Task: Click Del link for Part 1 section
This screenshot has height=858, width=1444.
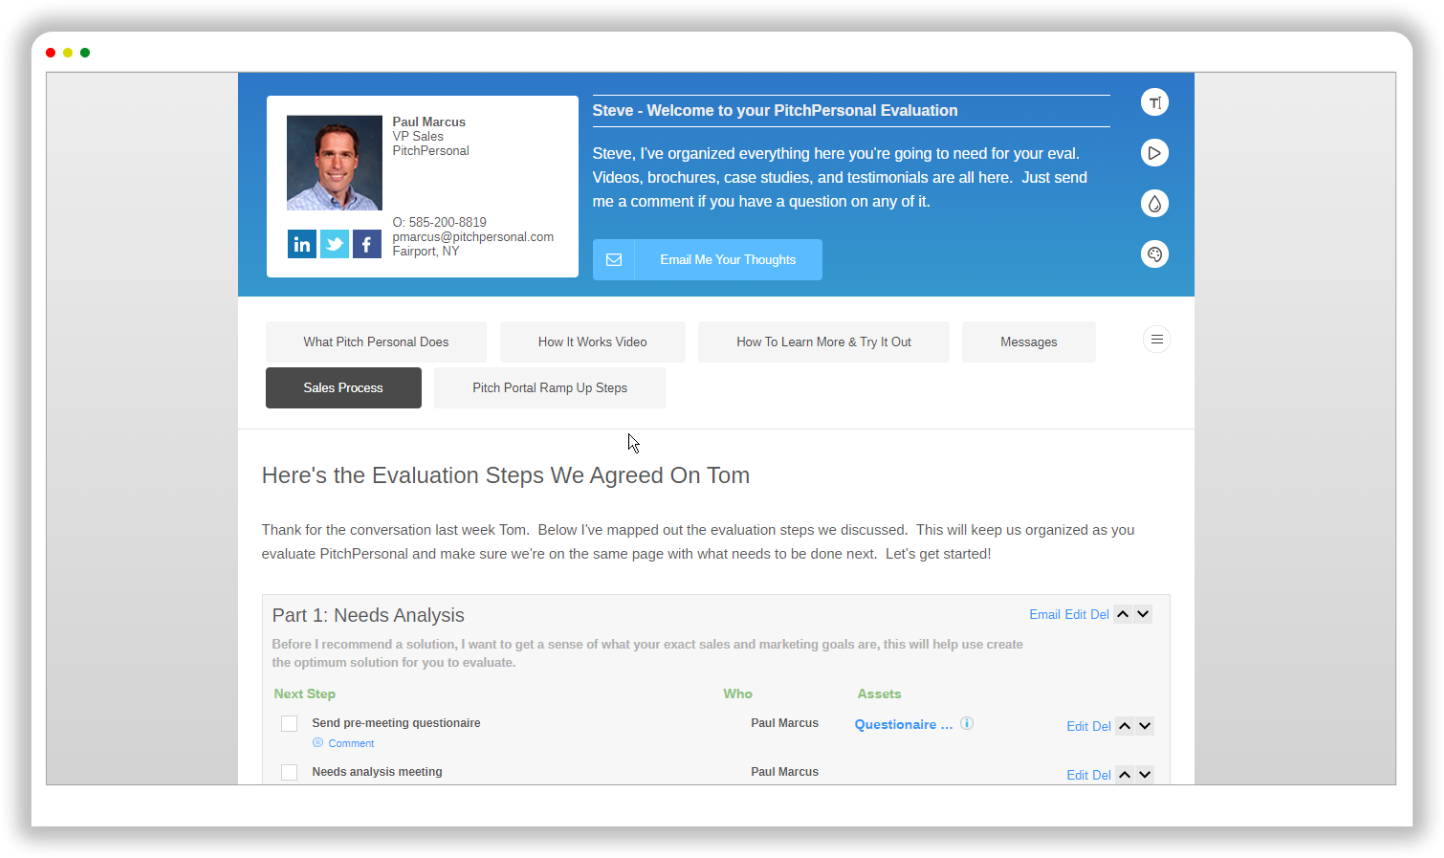Action: tap(1099, 615)
